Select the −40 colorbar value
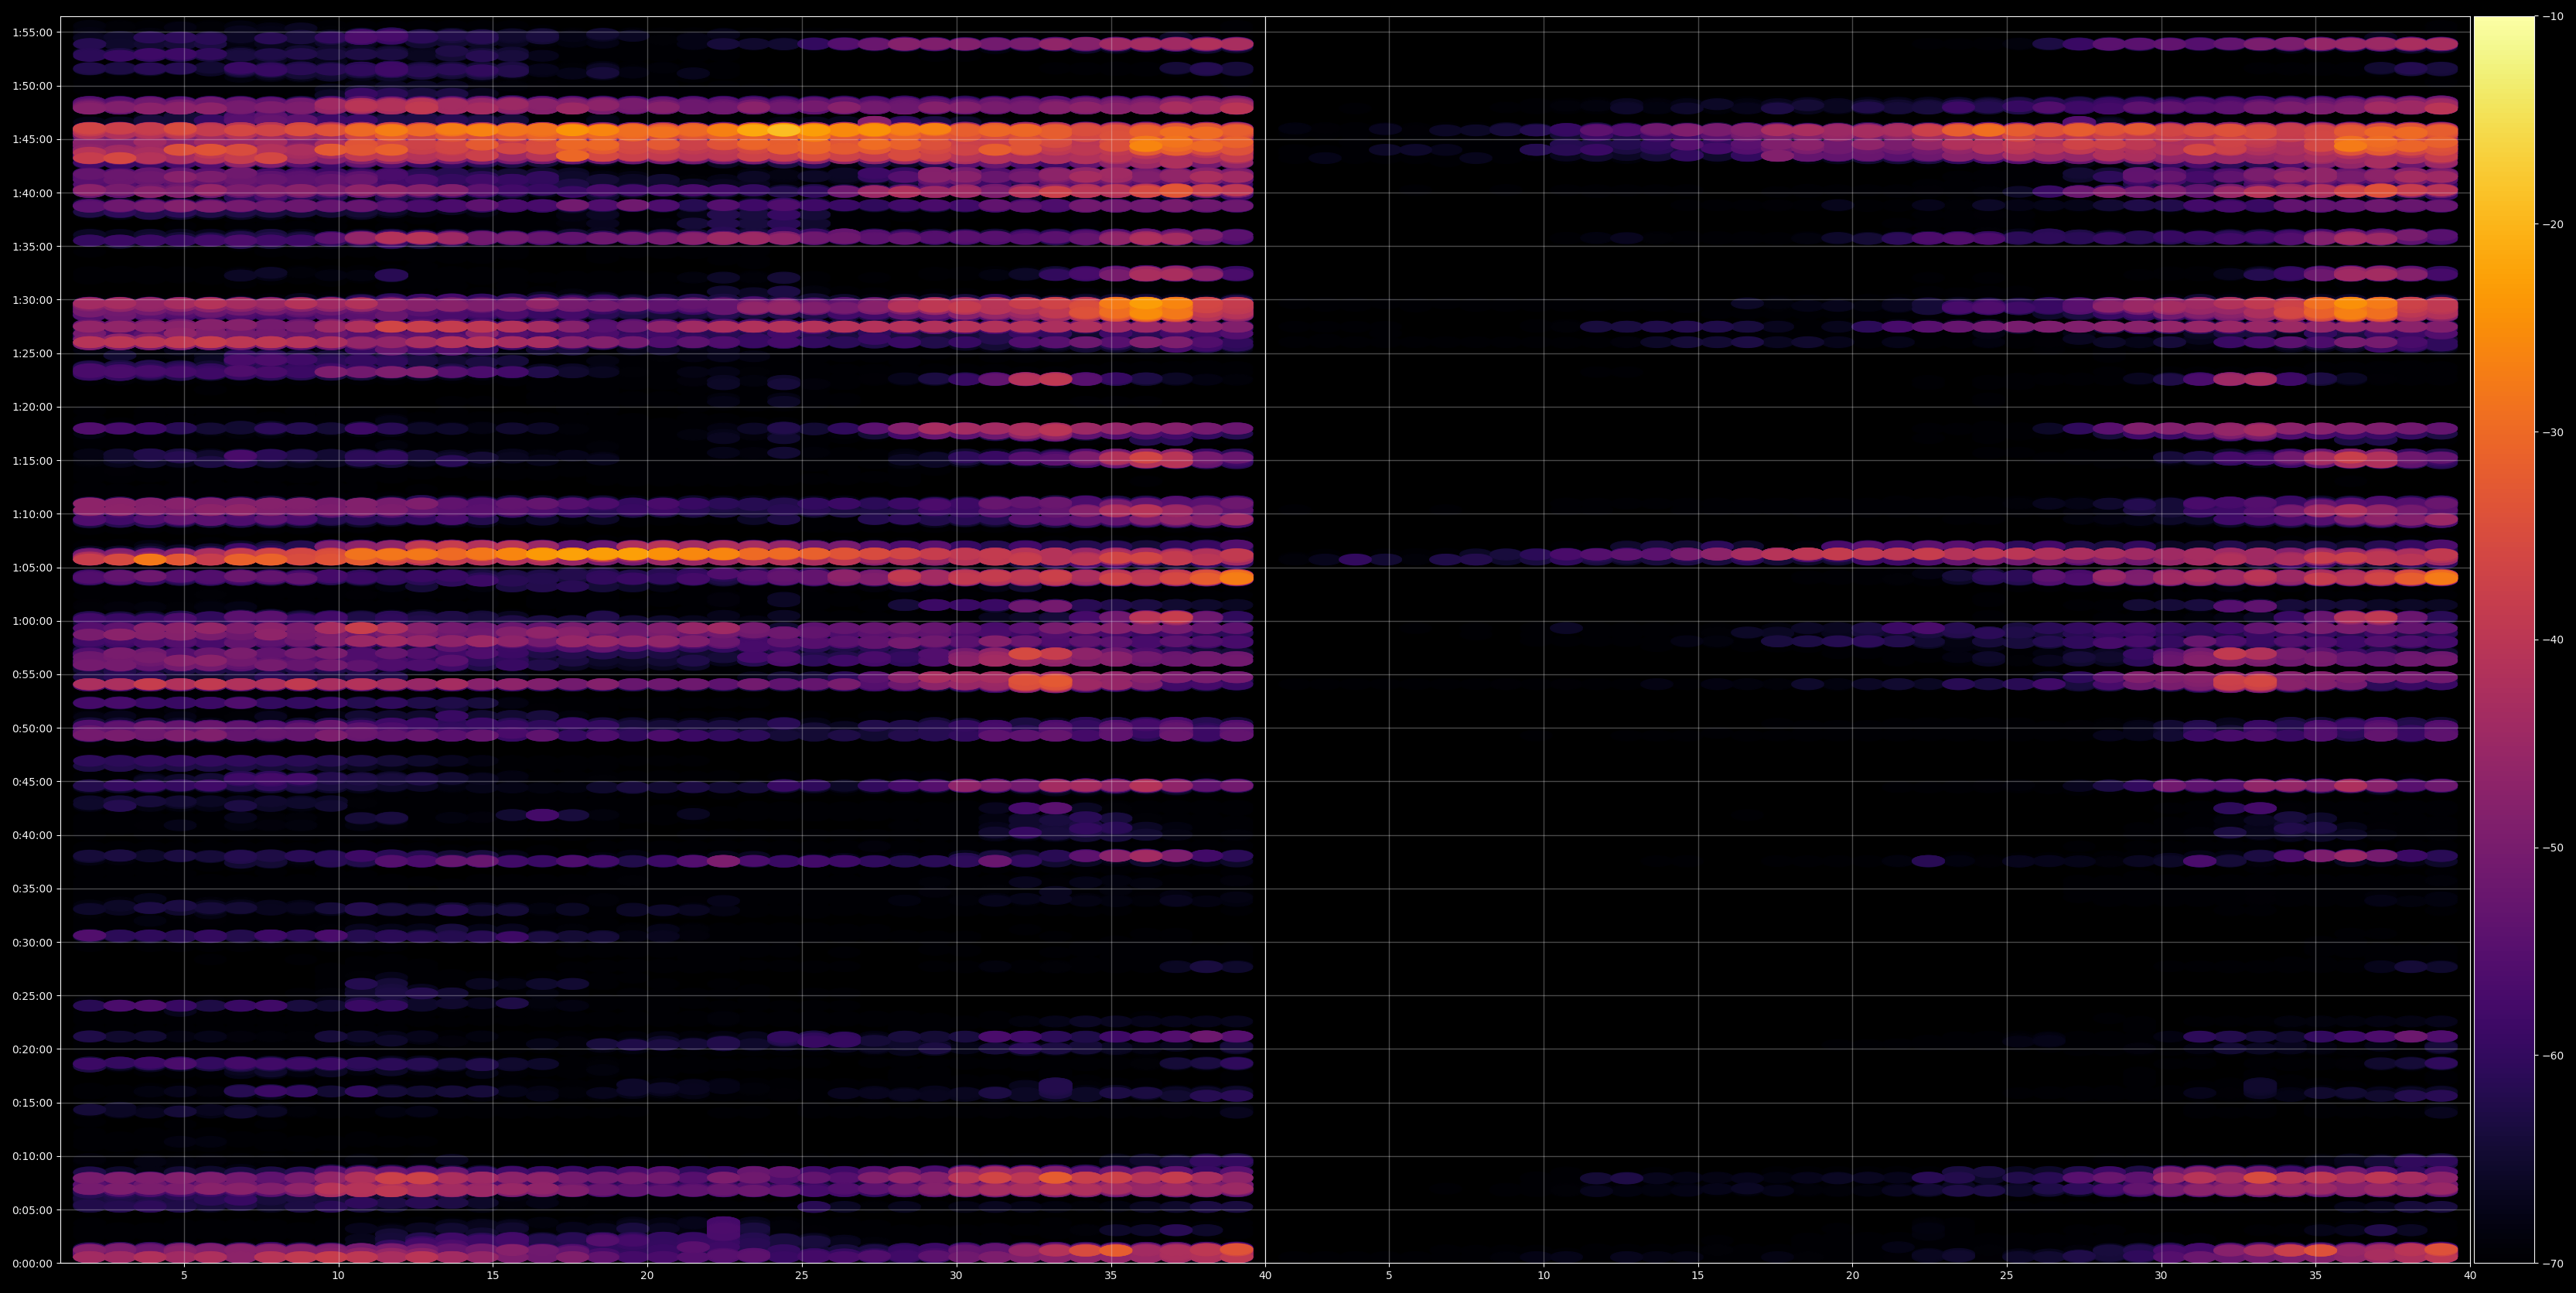 tap(2553, 640)
